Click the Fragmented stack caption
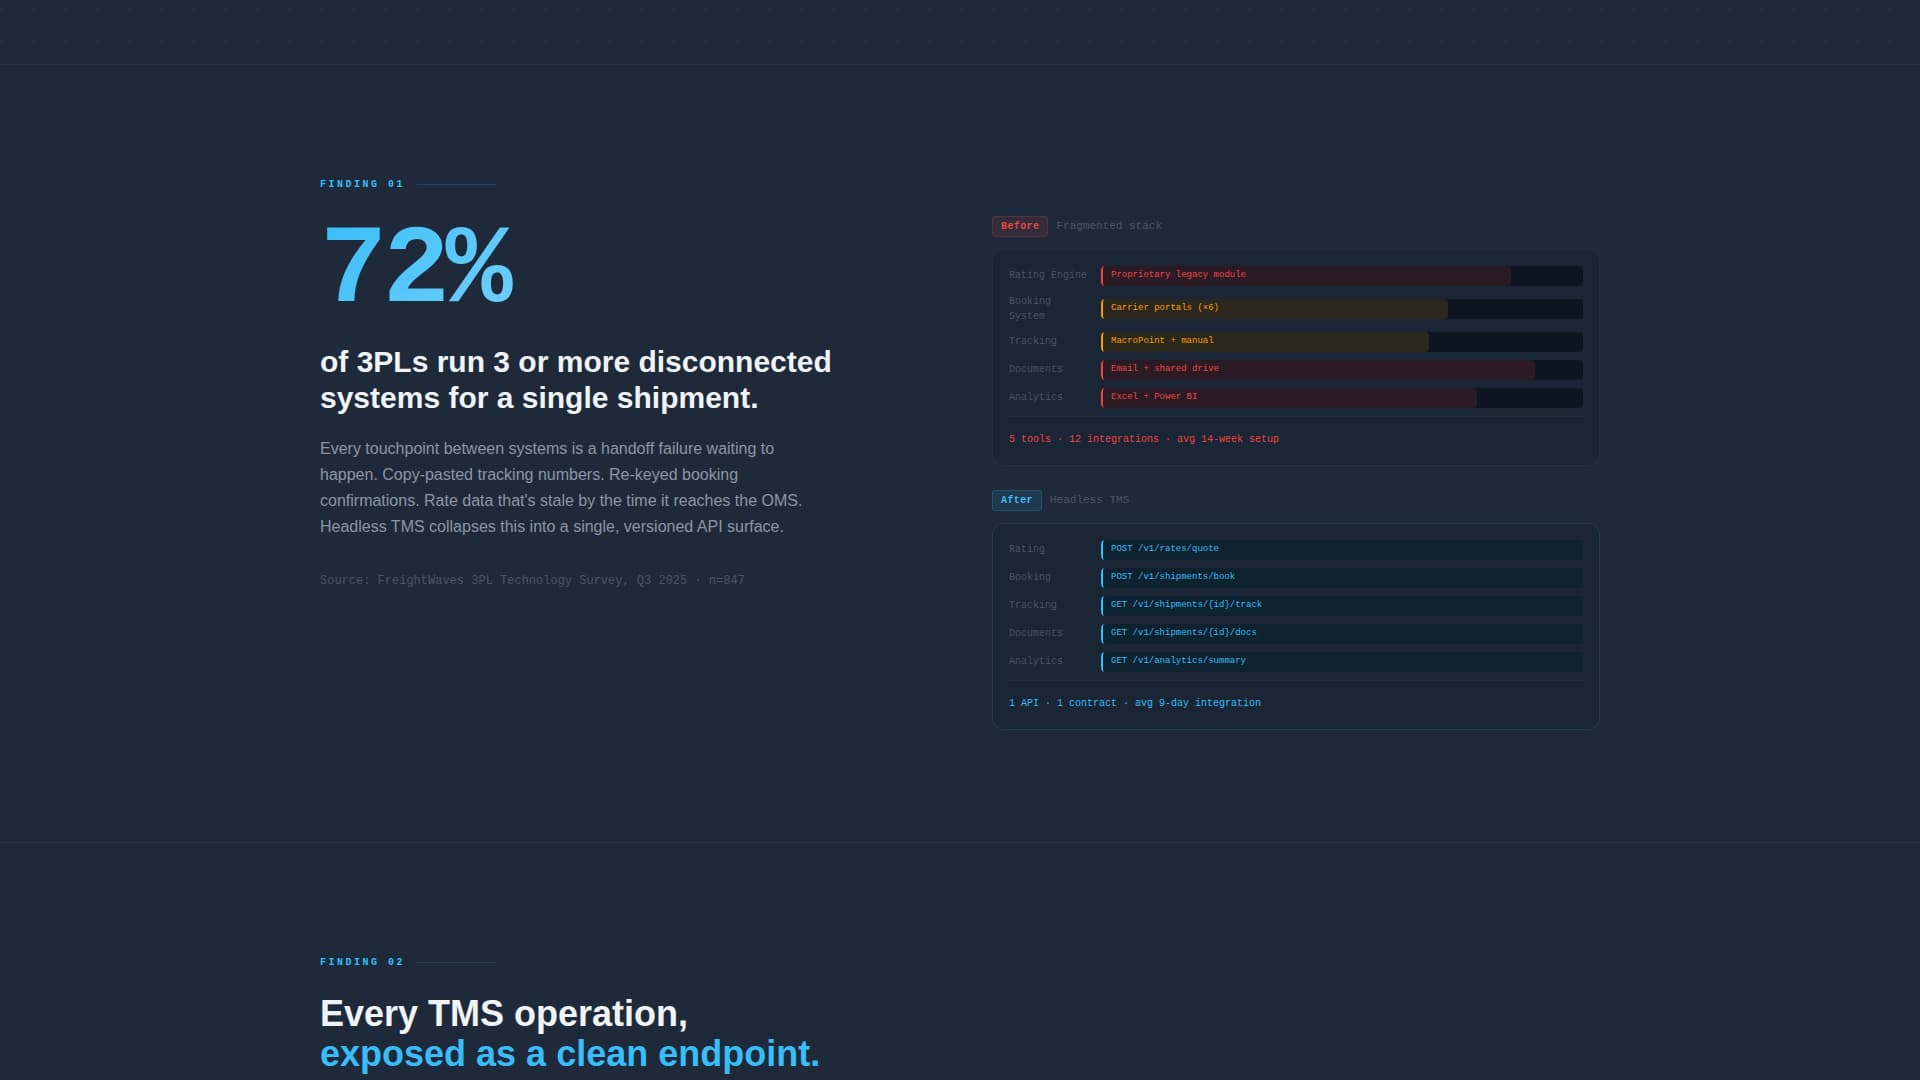Screen dimensions: 1920x1080 [x=1108, y=226]
